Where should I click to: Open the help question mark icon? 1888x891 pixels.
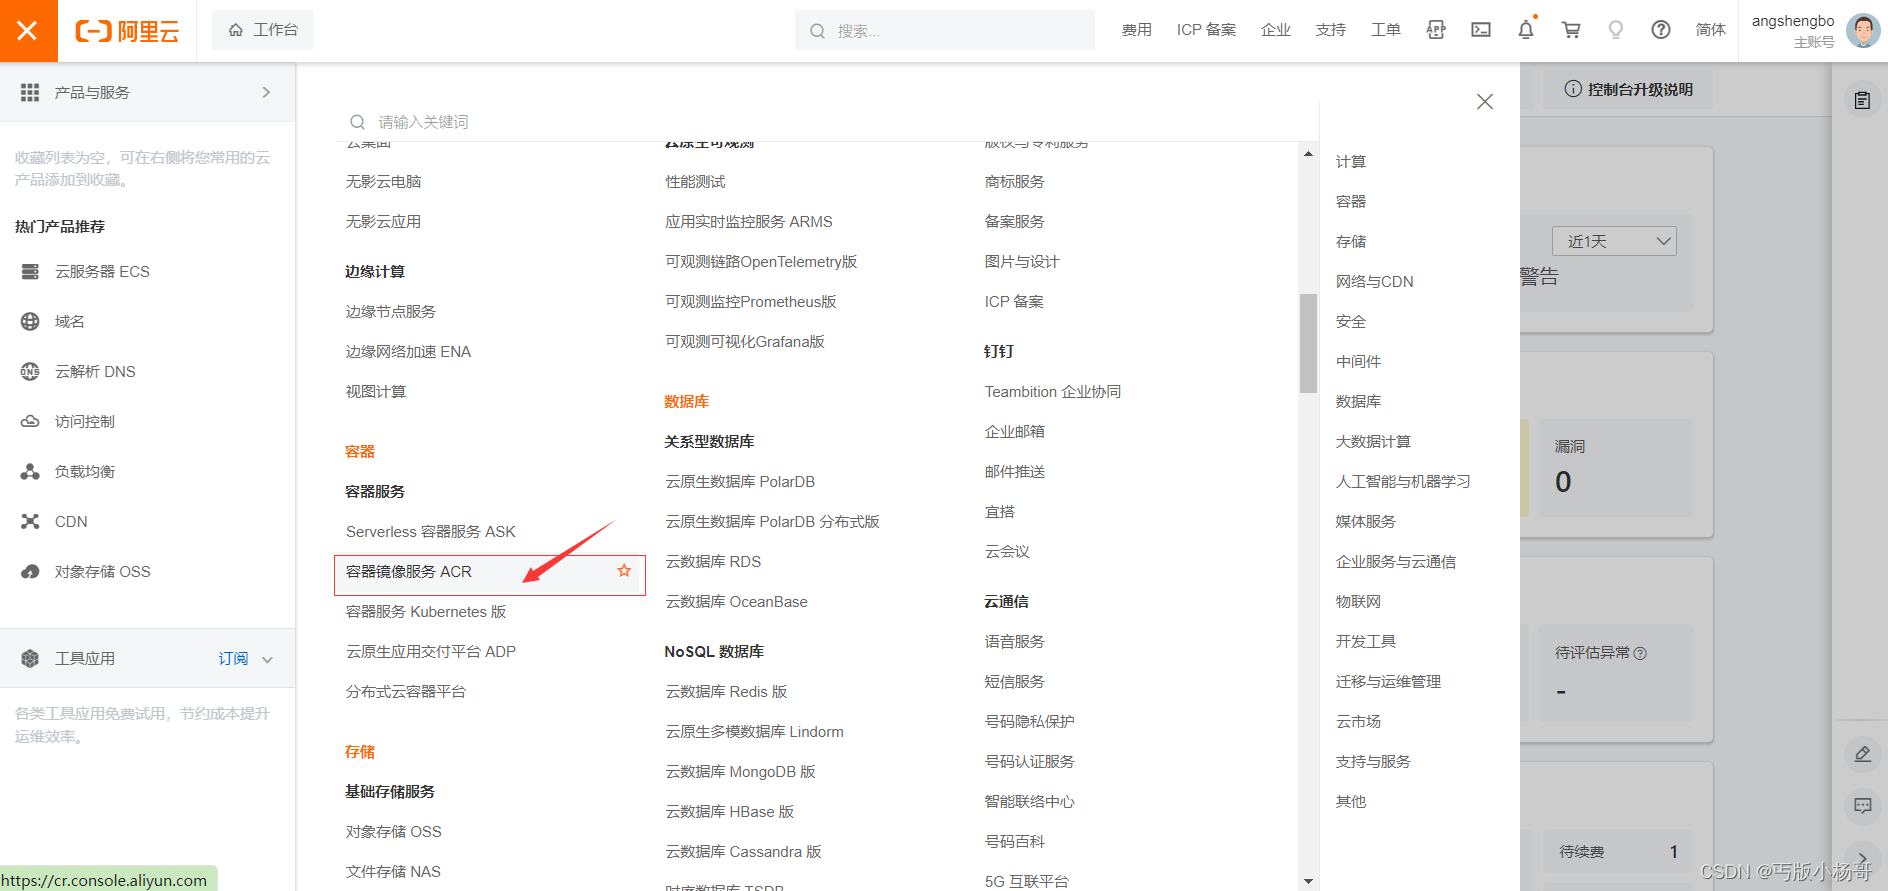coord(1661,30)
